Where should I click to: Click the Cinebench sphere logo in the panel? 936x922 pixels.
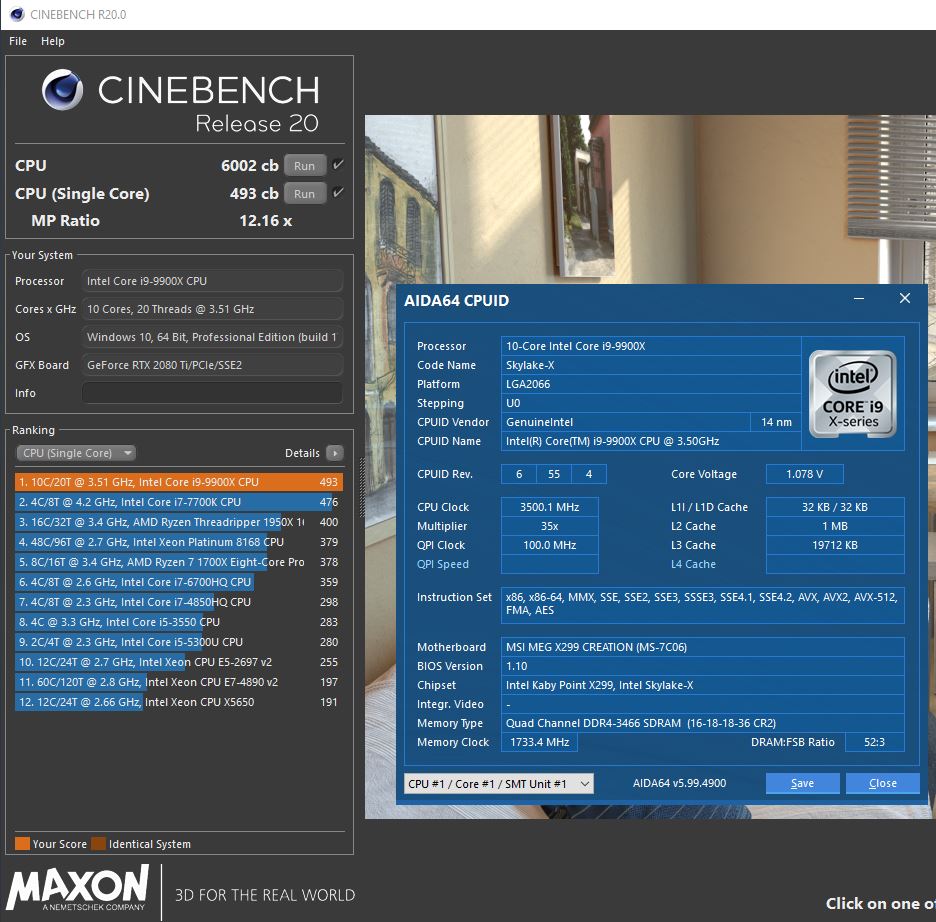[x=63, y=90]
